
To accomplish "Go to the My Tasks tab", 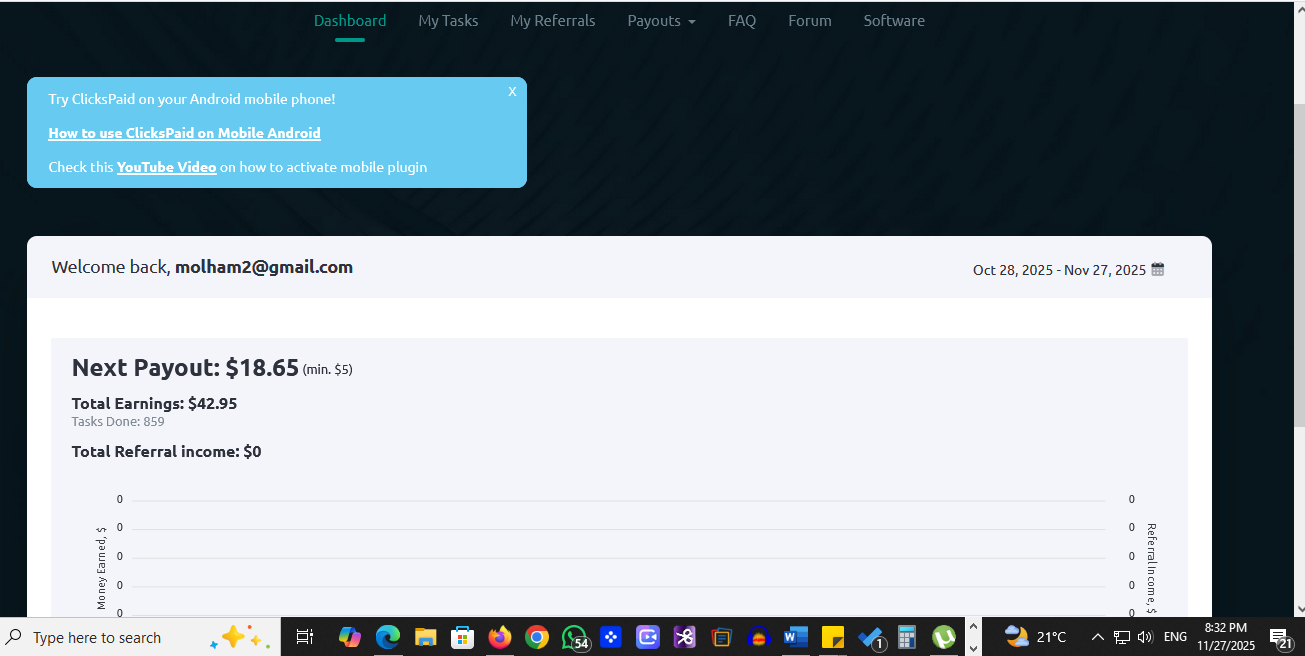I will pos(448,21).
